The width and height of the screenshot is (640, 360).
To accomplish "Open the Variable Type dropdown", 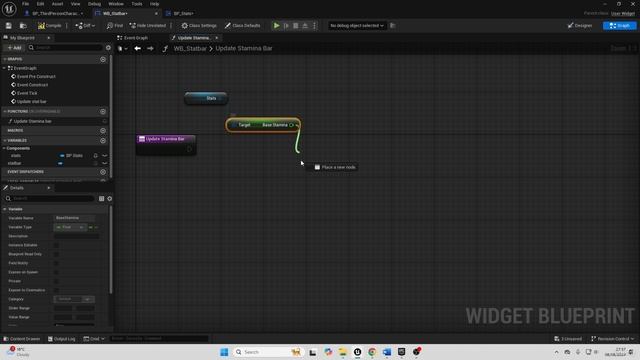I will coord(70,227).
